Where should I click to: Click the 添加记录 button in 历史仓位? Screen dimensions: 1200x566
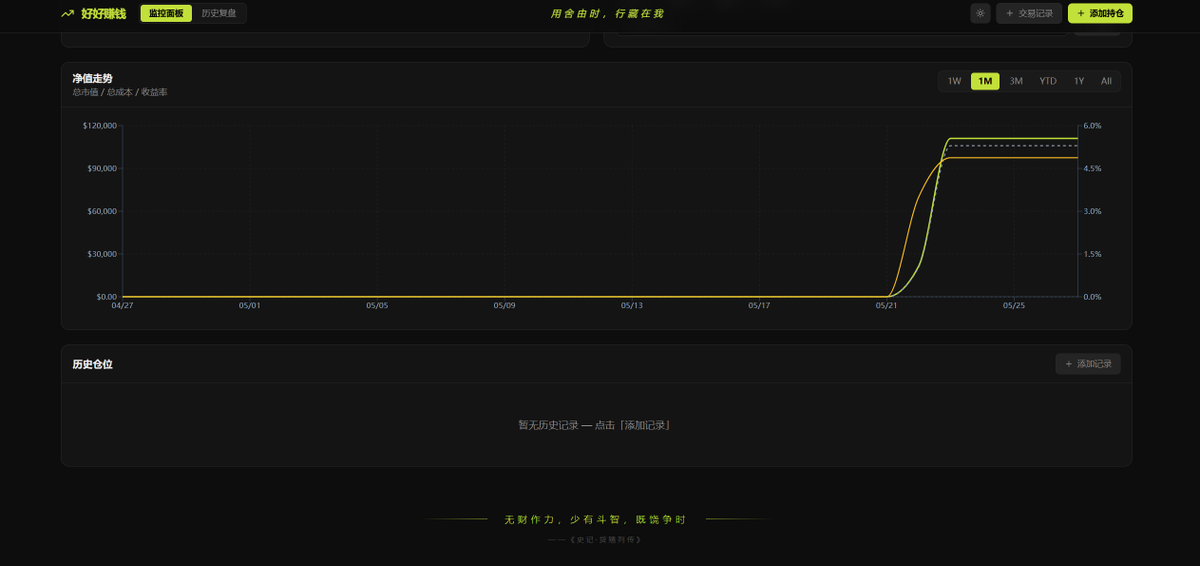click(x=1088, y=364)
